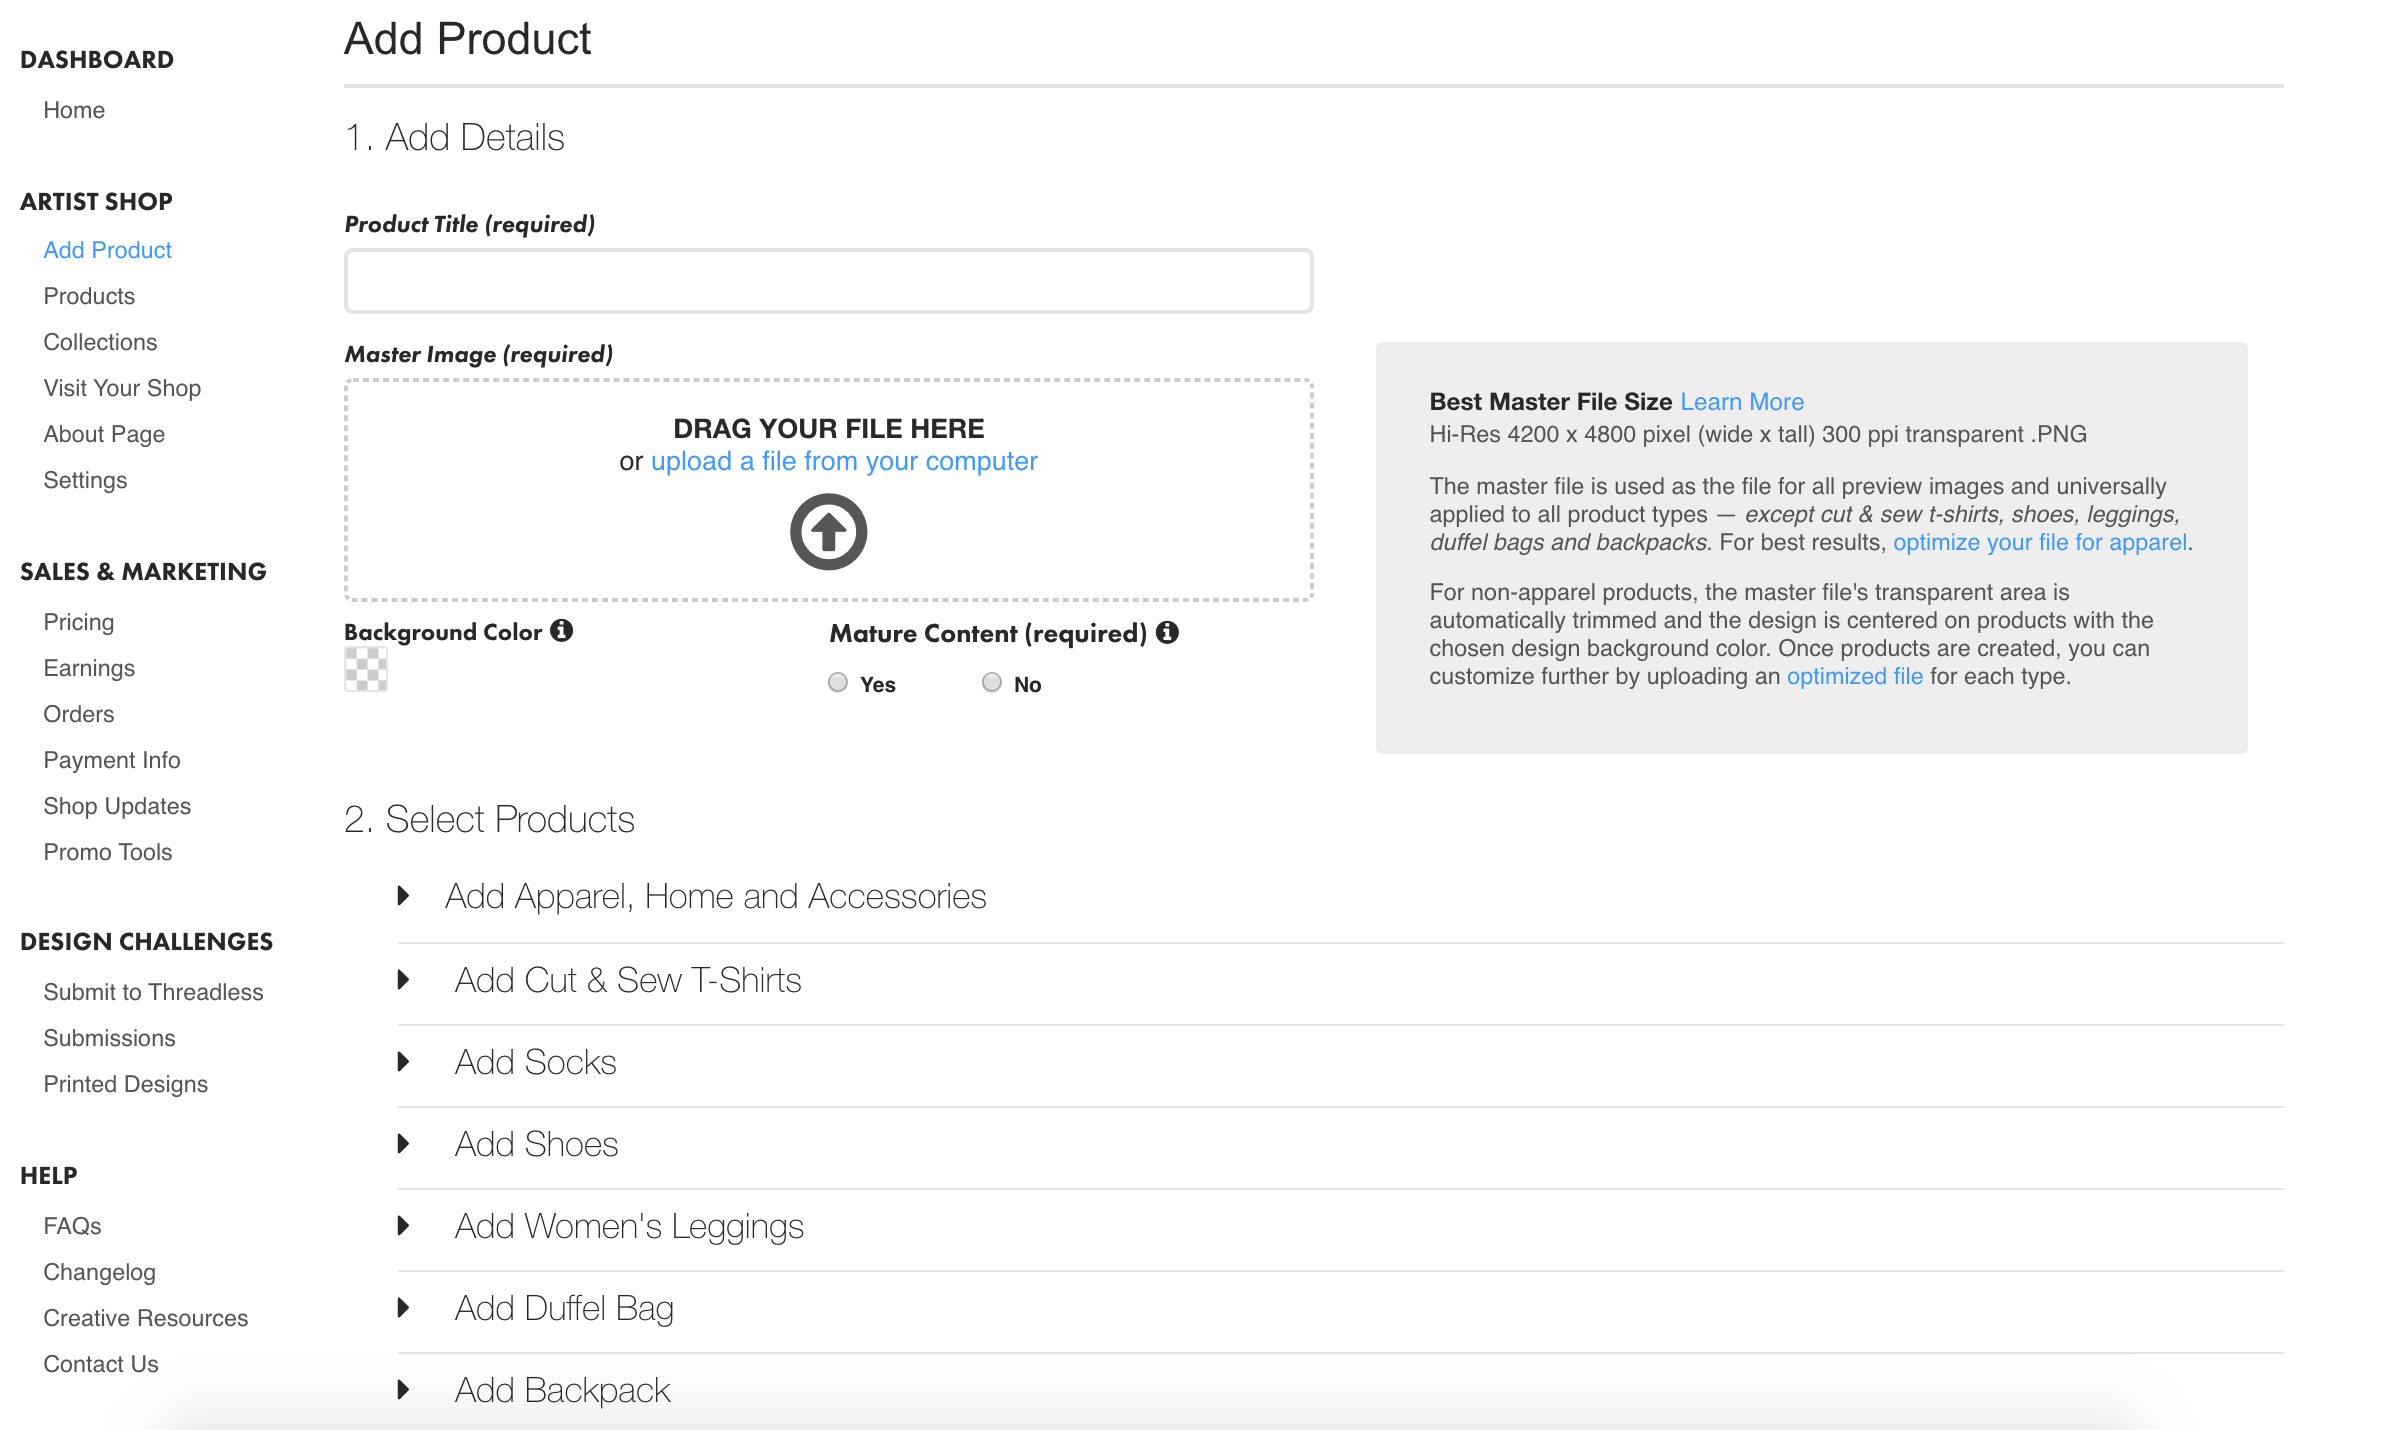Viewport: 2384px width, 1430px height.
Task: Expand the Add Duffel Bag section
Action: [x=563, y=1308]
